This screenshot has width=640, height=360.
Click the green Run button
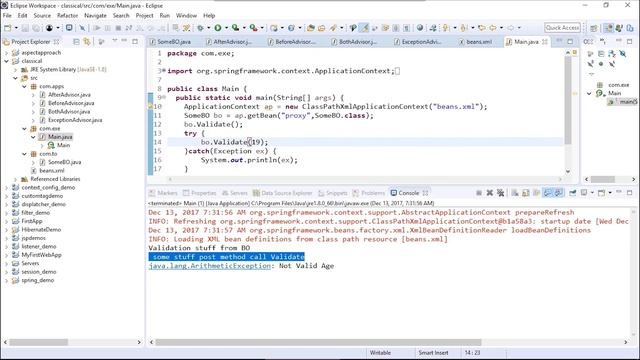(218, 28)
